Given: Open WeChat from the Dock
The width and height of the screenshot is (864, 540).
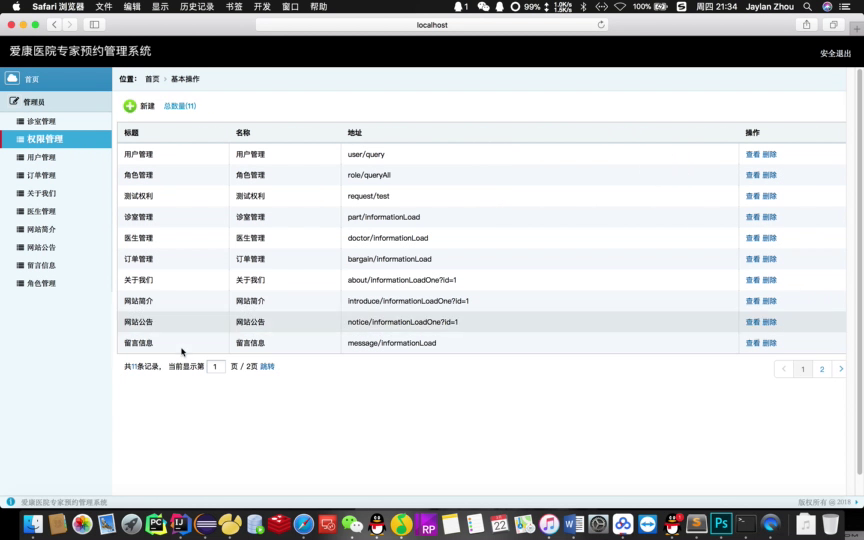Looking at the screenshot, I should (352, 523).
